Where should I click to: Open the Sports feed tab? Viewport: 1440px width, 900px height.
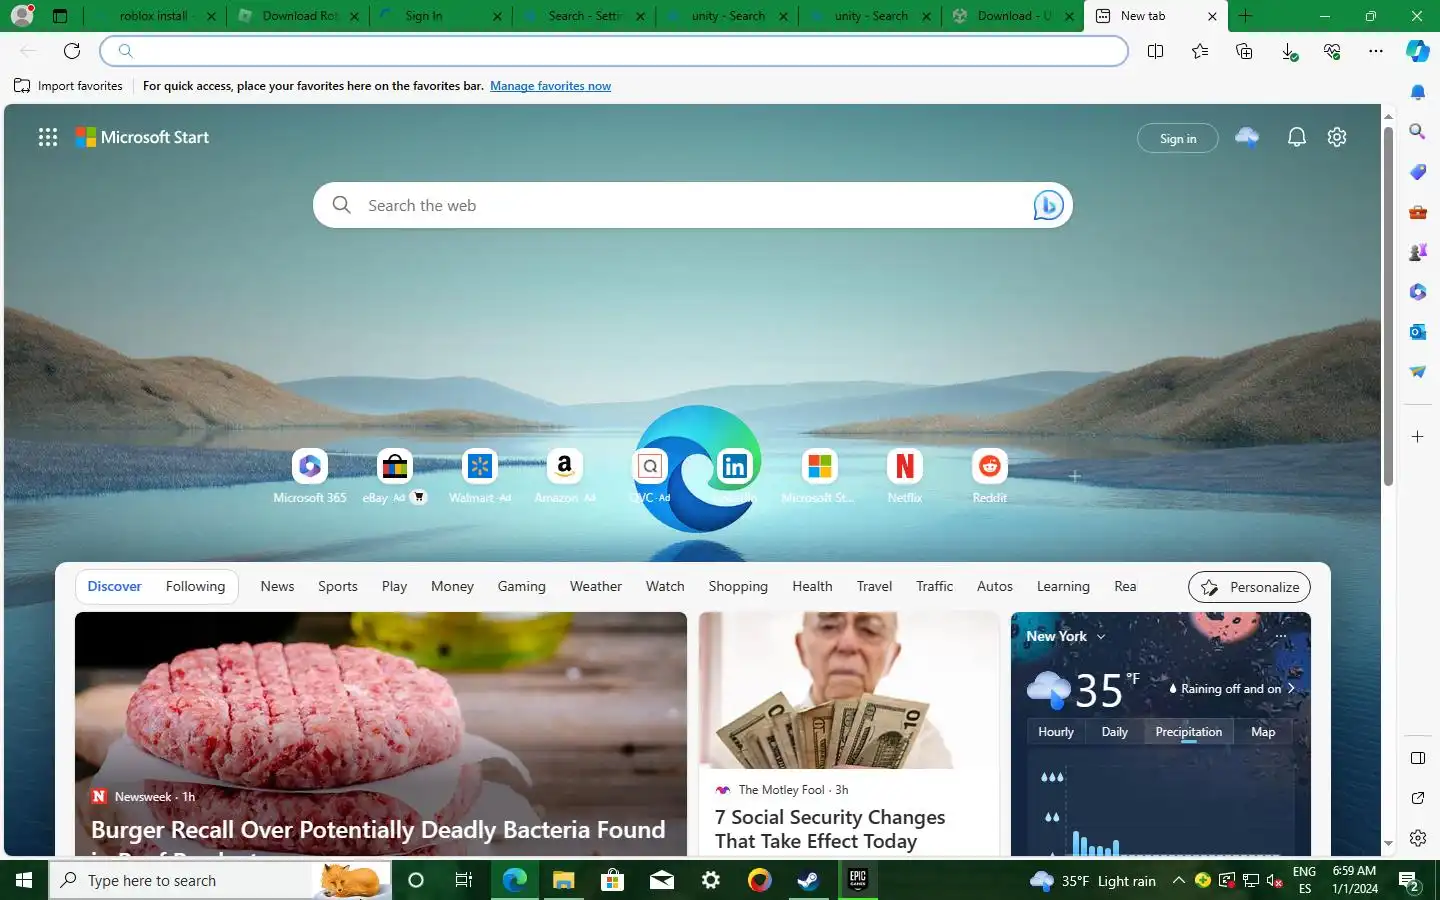tap(338, 586)
